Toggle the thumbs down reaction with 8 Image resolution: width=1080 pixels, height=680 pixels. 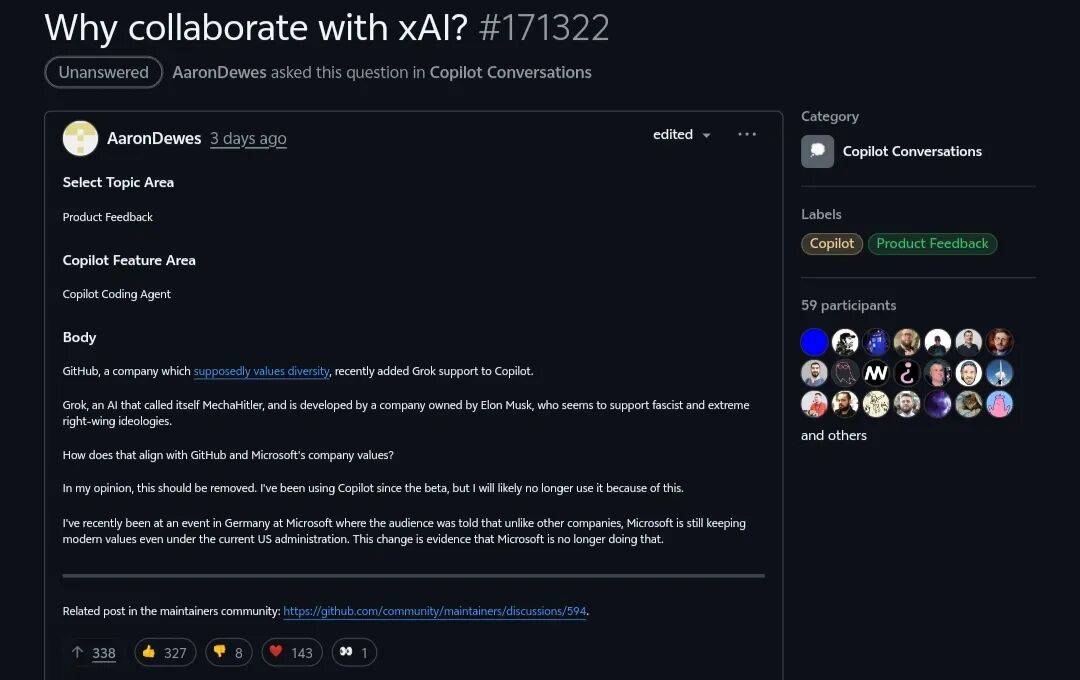click(x=229, y=652)
